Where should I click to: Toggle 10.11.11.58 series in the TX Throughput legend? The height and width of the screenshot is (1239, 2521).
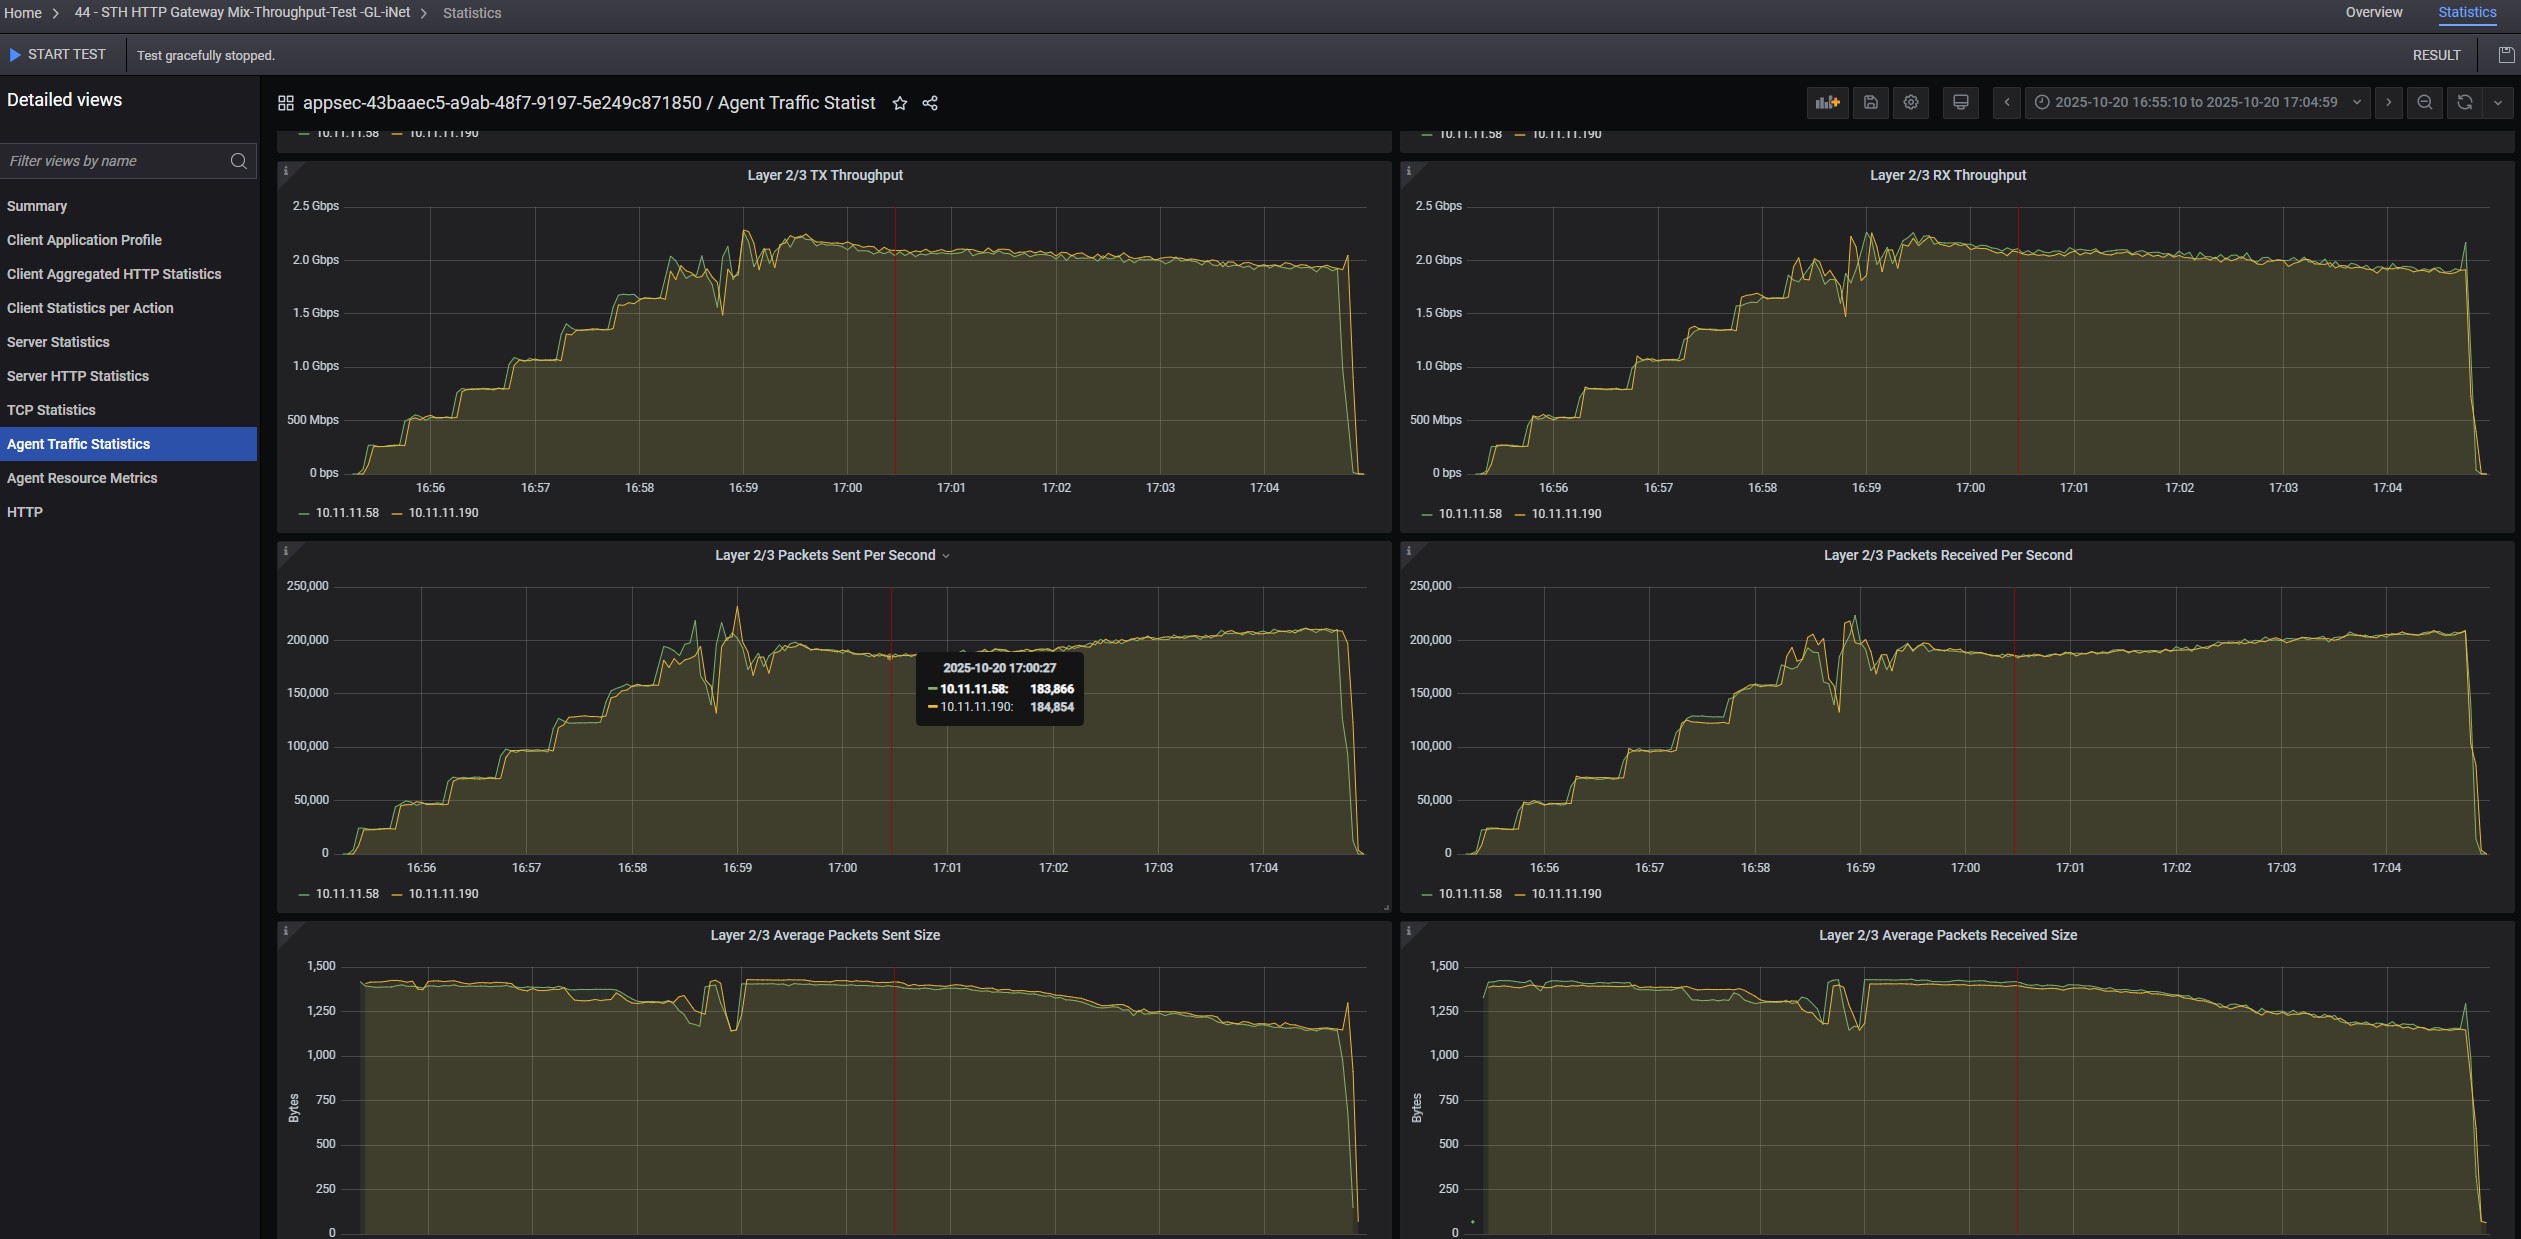click(x=346, y=513)
